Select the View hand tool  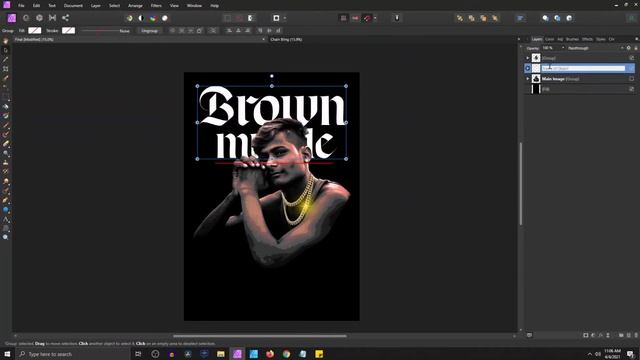pyautogui.click(x=6, y=41)
